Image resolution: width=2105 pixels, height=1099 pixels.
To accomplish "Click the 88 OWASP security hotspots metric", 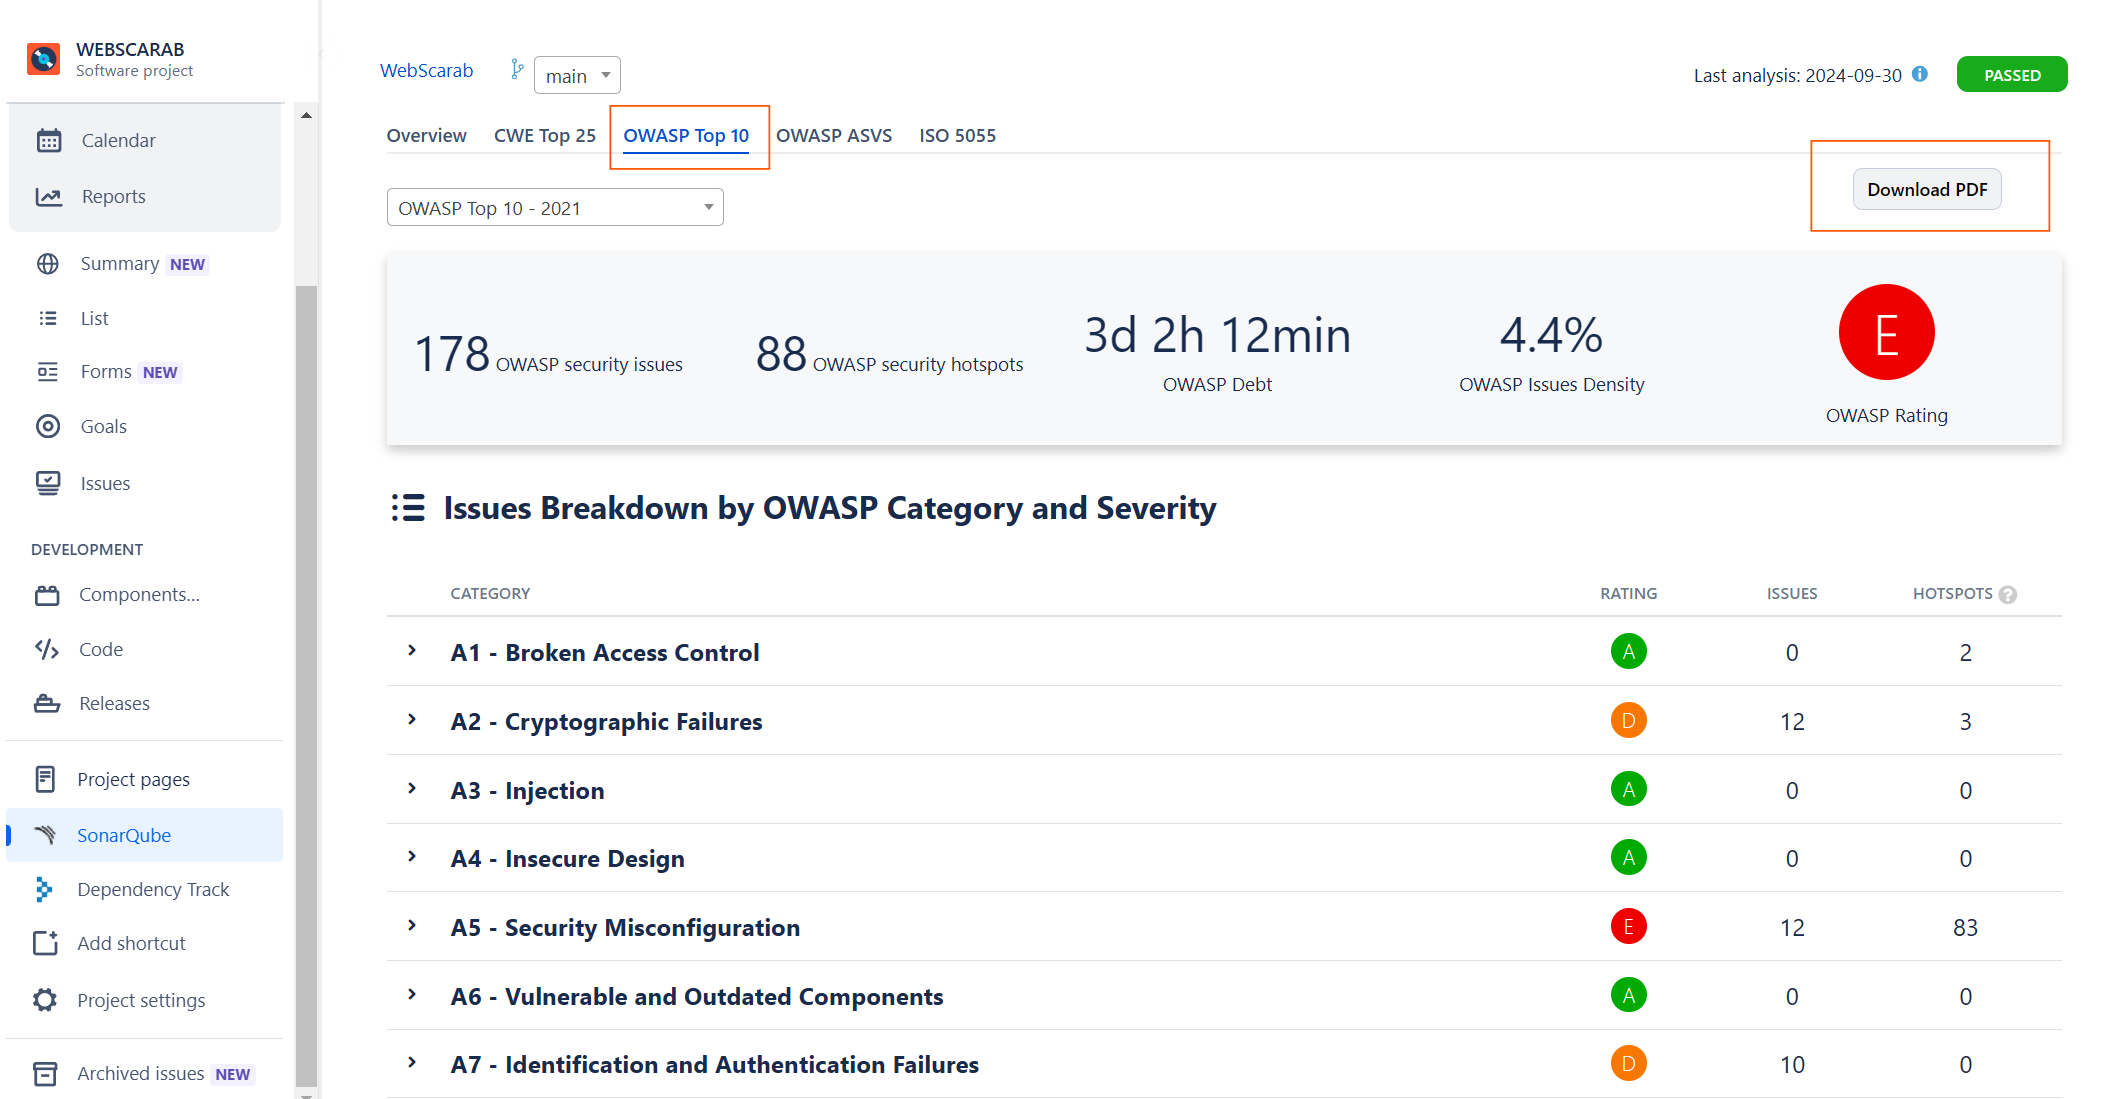I will click(x=889, y=354).
